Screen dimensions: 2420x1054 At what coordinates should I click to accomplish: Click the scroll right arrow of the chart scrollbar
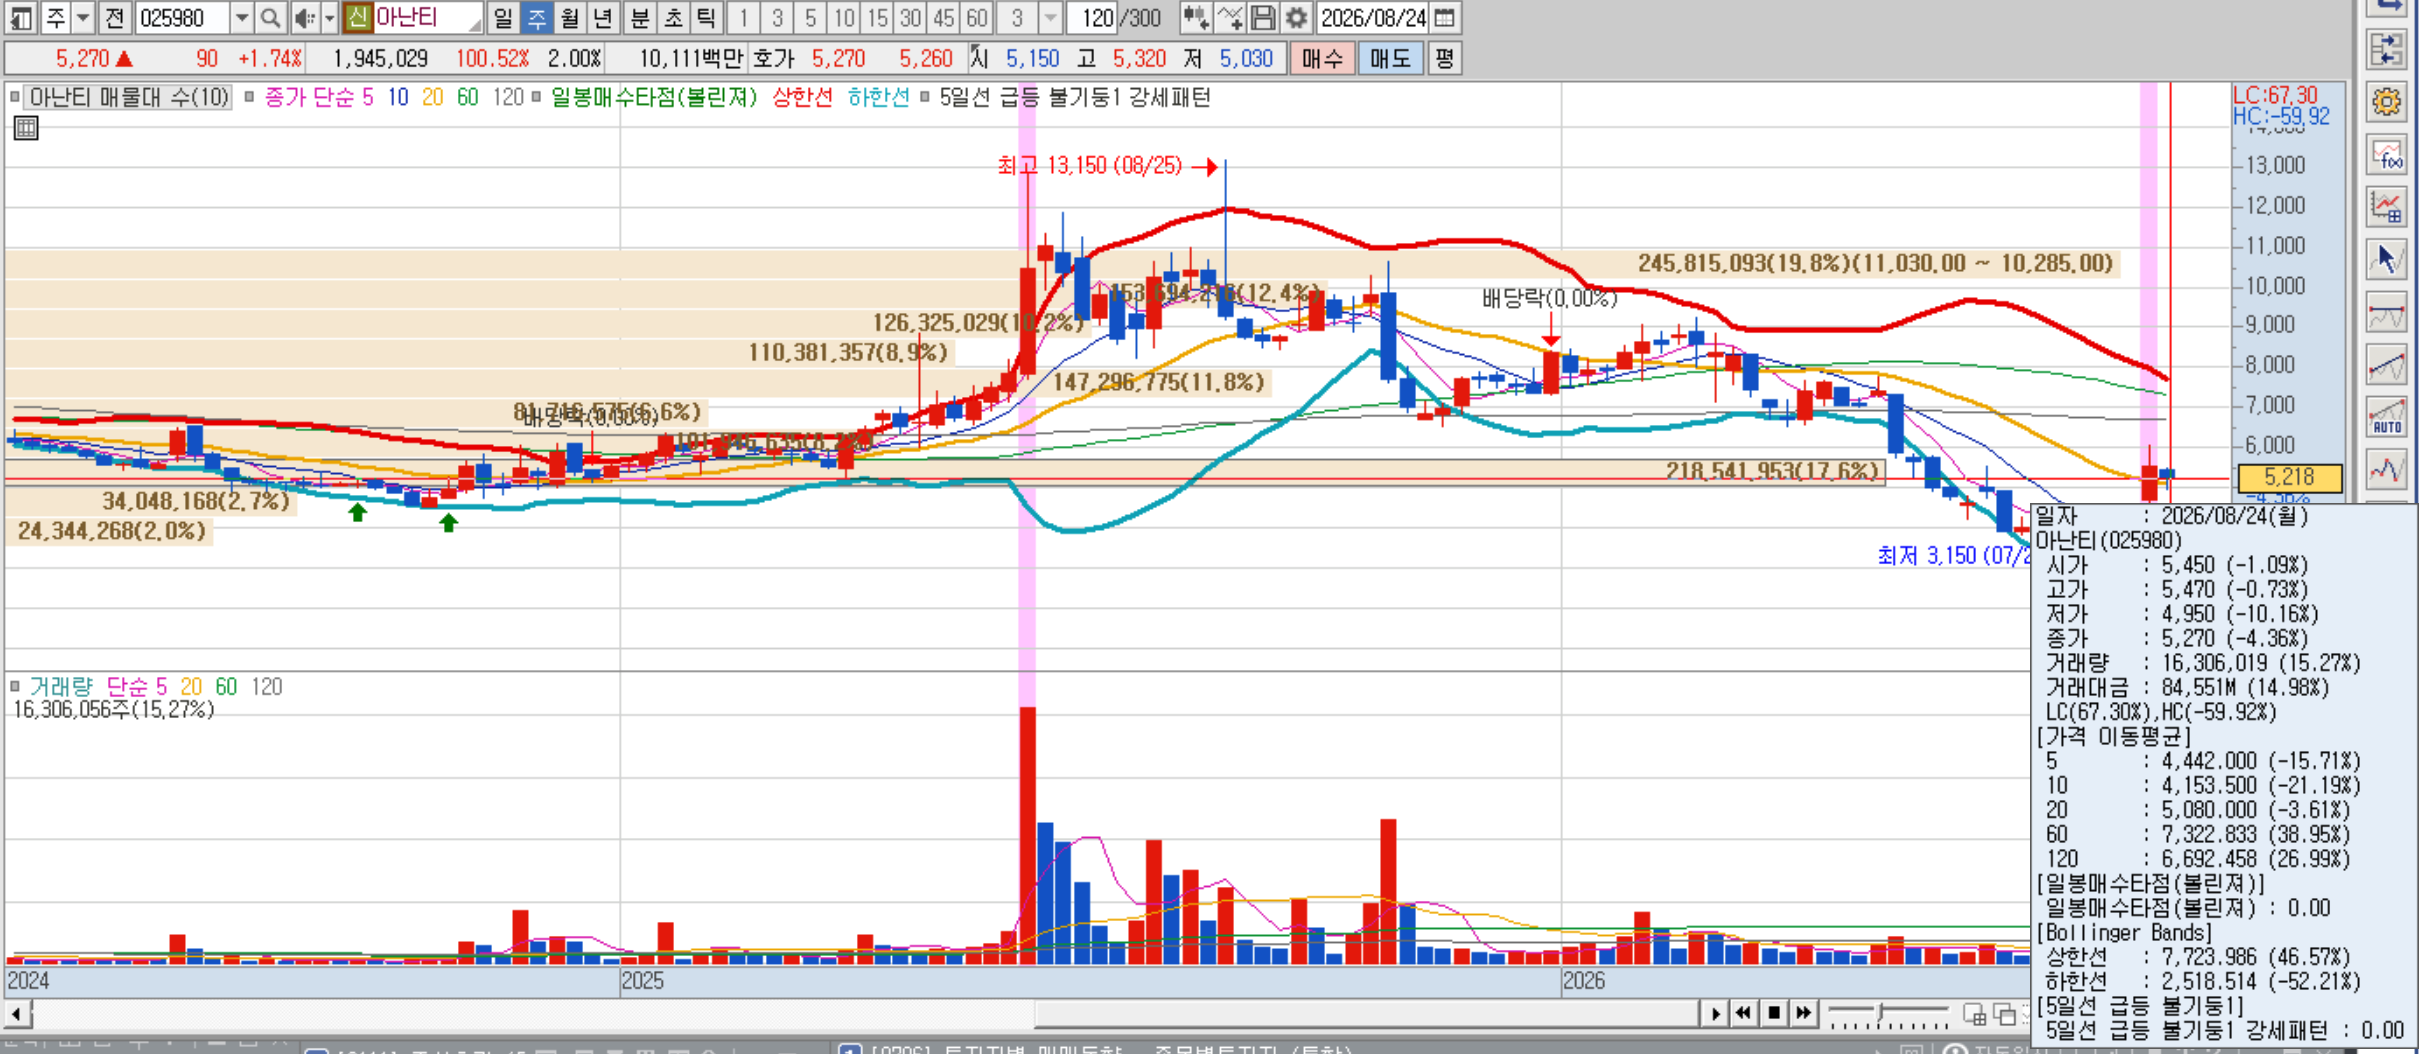pyautogui.click(x=1714, y=1014)
